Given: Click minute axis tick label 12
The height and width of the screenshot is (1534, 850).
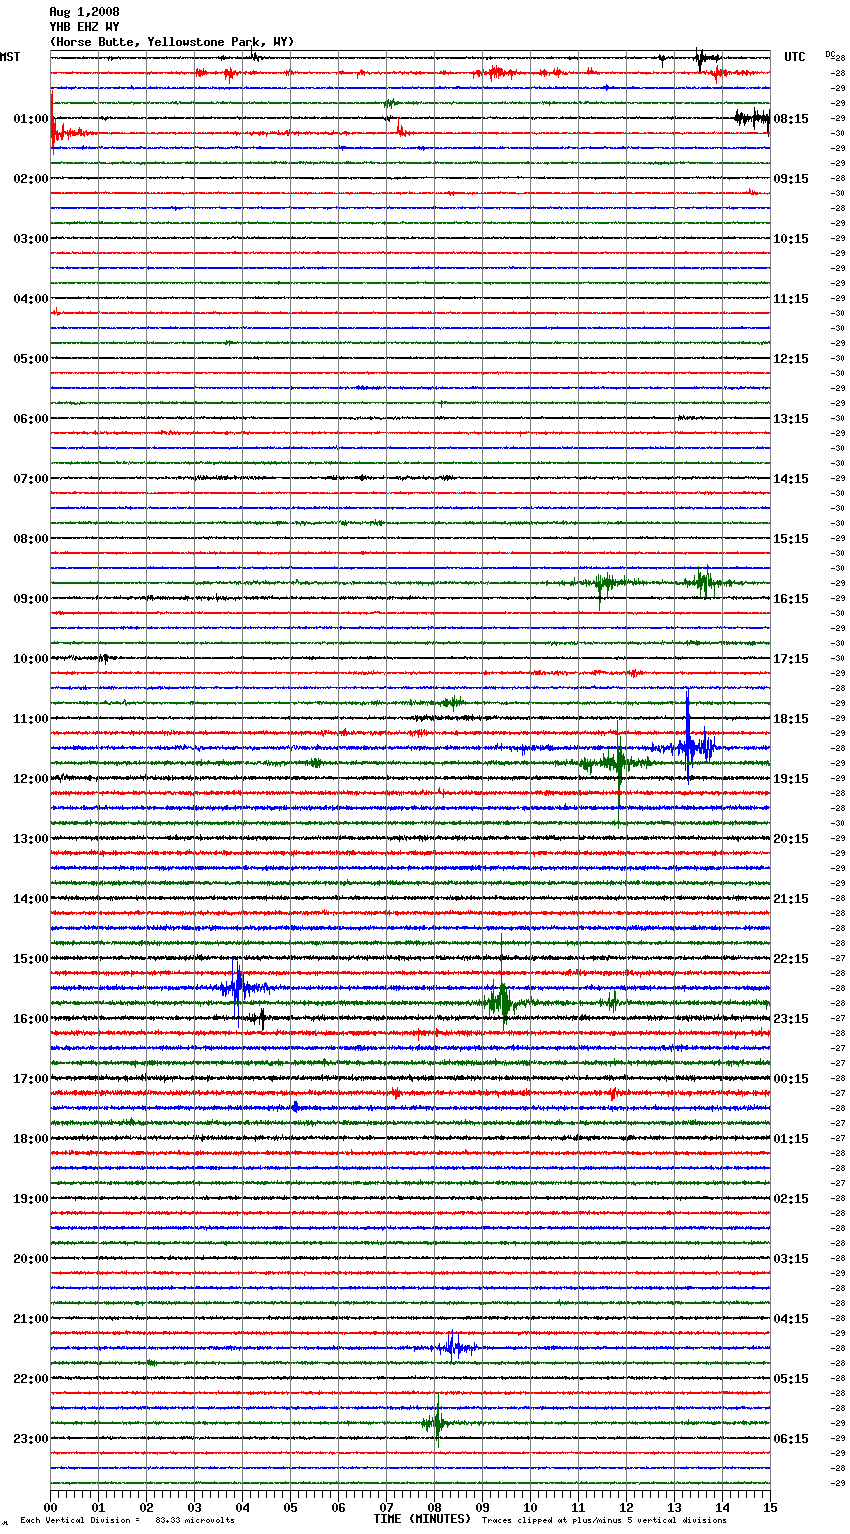Looking at the screenshot, I should [627, 1507].
